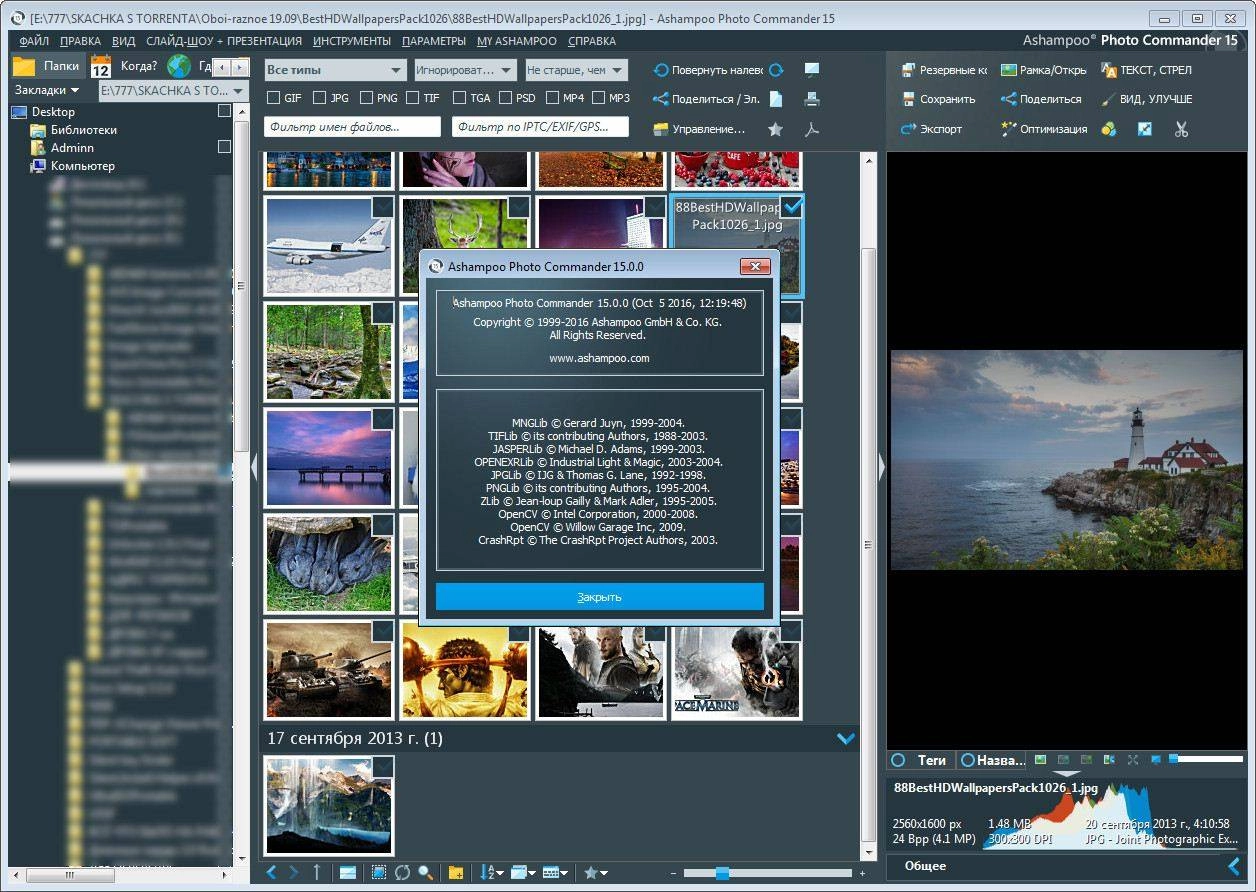Open the Все типы file type dropdown
The image size is (1256, 892).
pos(335,70)
